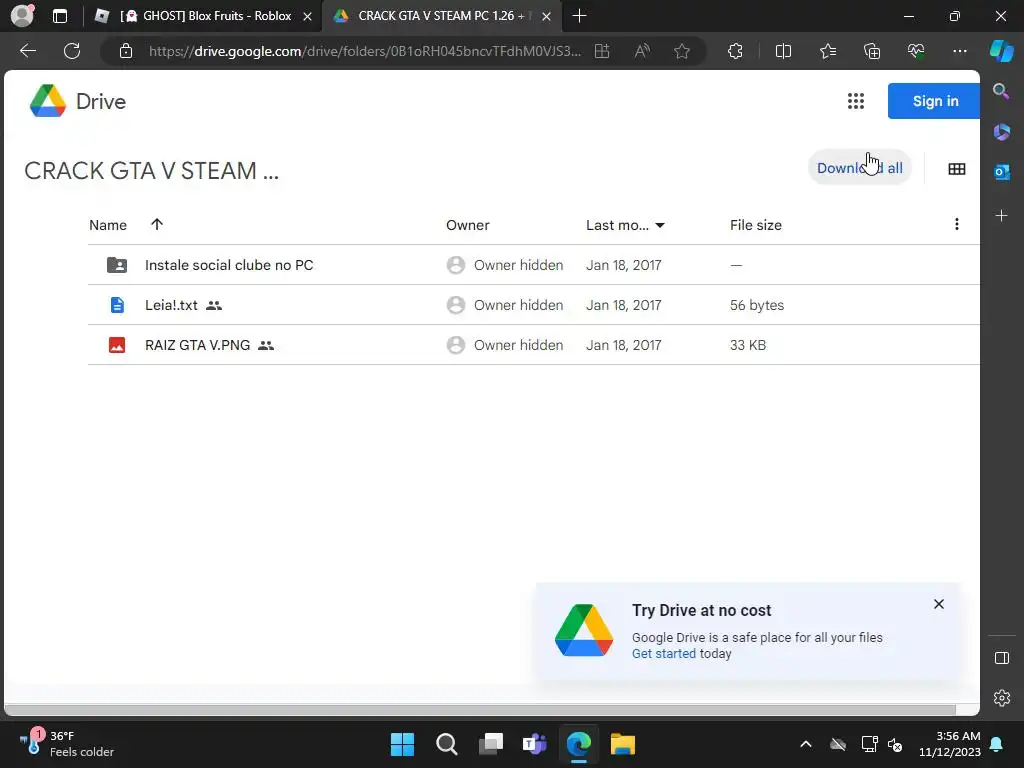
Task: View site information lock icon
Action: 126,51
